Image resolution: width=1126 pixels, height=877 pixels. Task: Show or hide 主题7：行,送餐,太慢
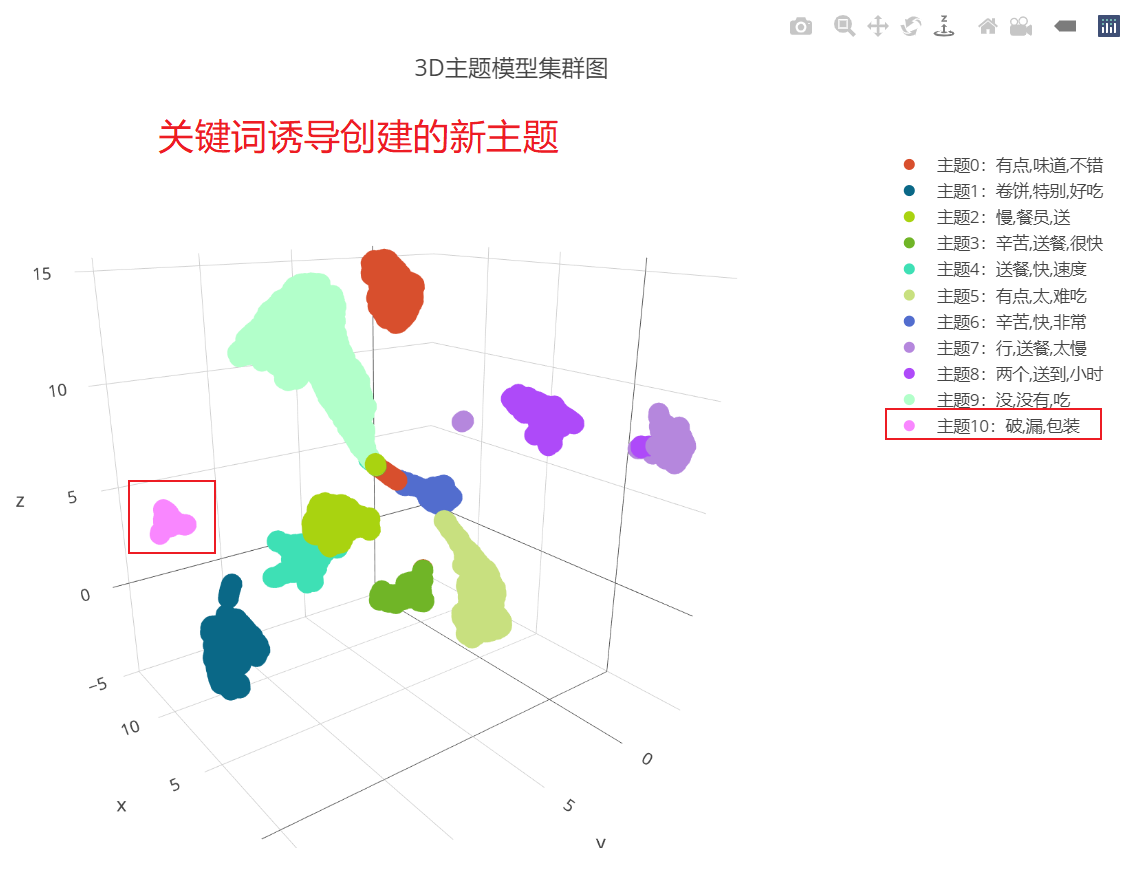coord(995,348)
